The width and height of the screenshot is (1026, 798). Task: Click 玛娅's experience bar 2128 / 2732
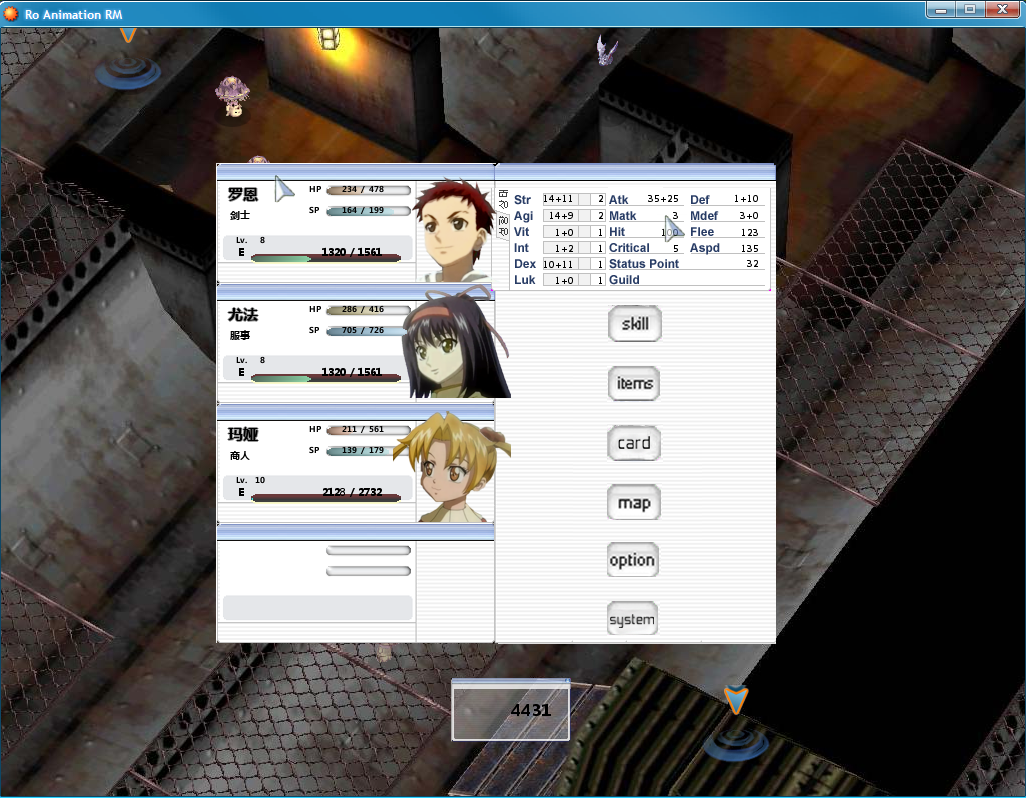(x=326, y=497)
